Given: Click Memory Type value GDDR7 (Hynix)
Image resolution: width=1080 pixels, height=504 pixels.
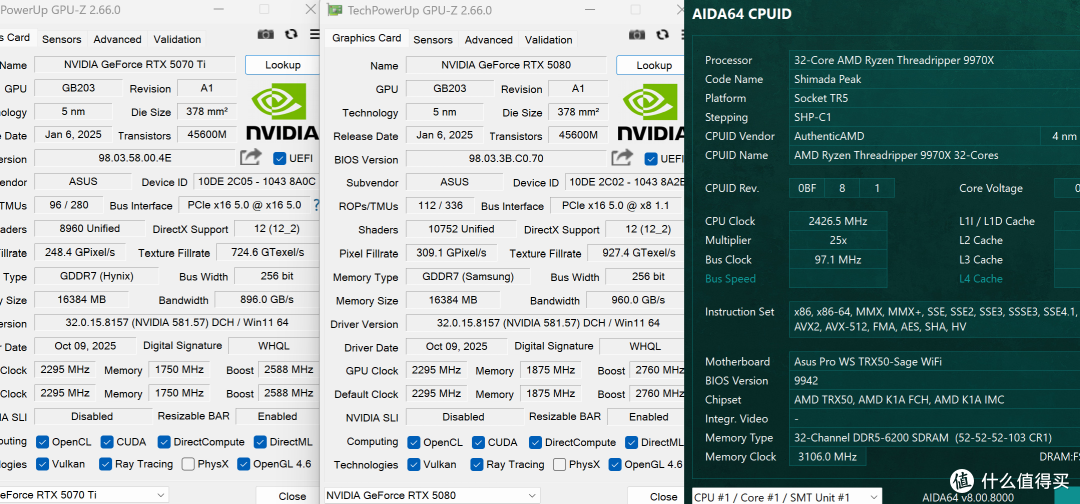Looking at the screenshot, I should (96, 276).
